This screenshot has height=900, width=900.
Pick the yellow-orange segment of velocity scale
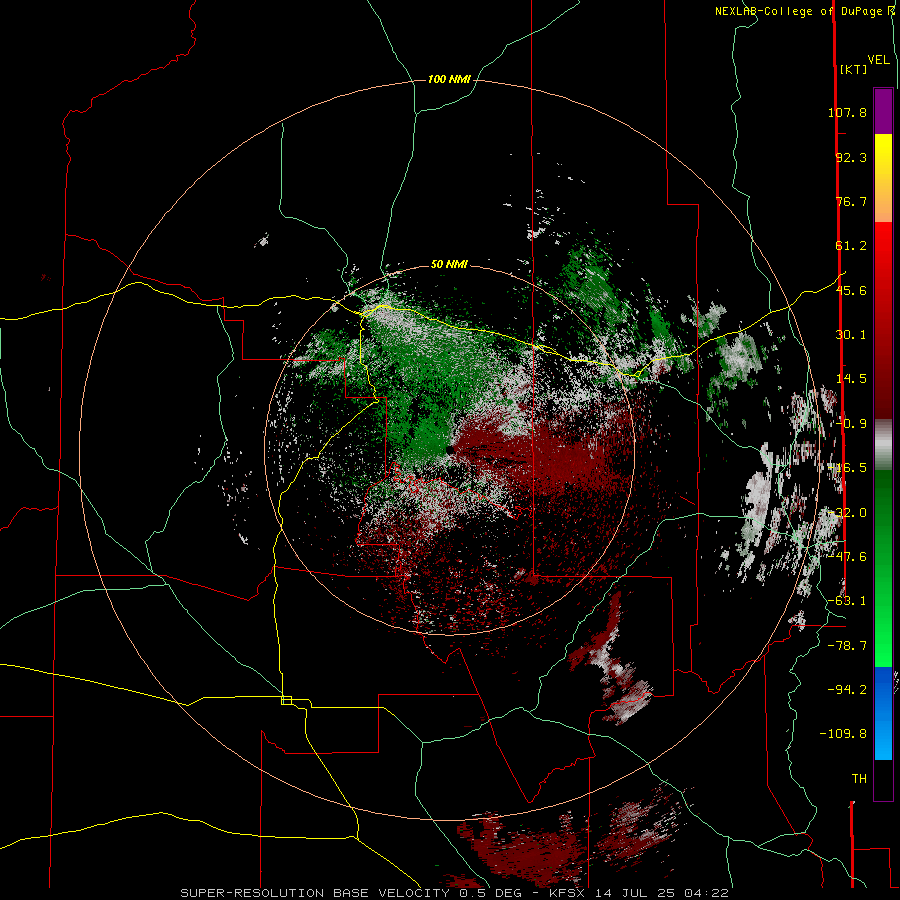883,178
